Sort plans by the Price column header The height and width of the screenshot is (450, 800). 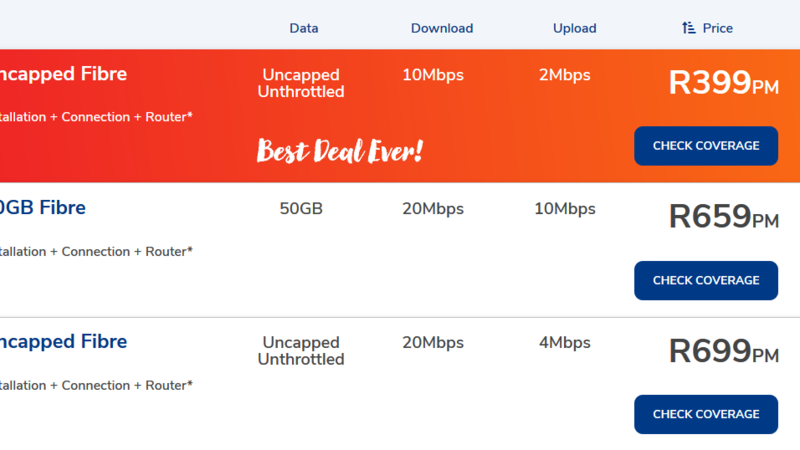click(717, 28)
